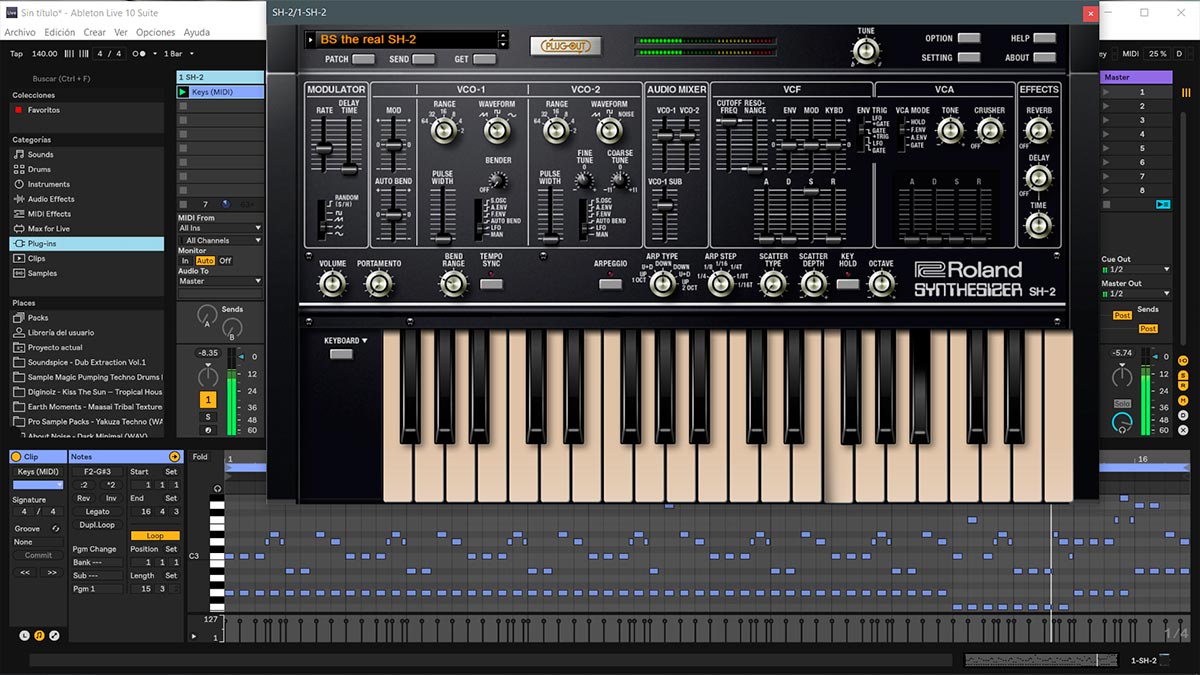This screenshot has height=675, width=1200.
Task: Open the Audio To Master dropdown
Action: [220, 281]
